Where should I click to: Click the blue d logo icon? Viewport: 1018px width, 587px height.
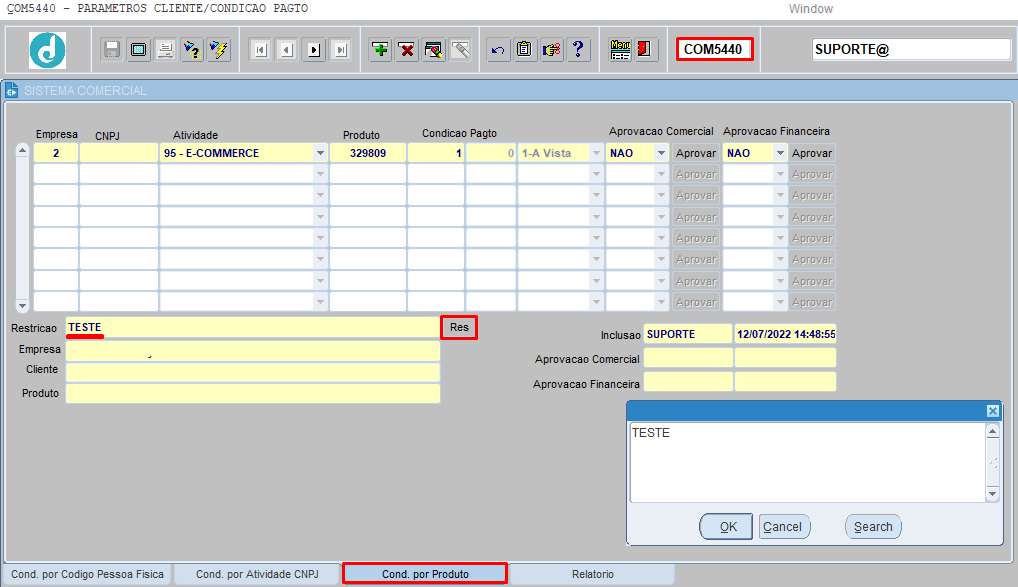[x=47, y=50]
